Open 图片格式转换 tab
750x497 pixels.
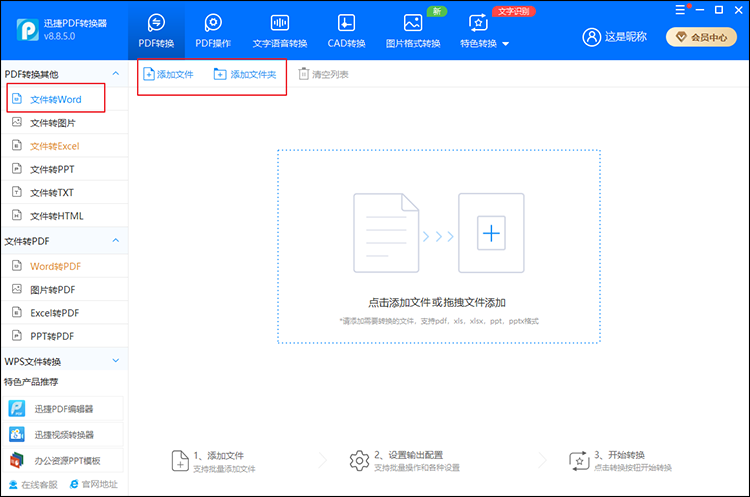coord(413,32)
